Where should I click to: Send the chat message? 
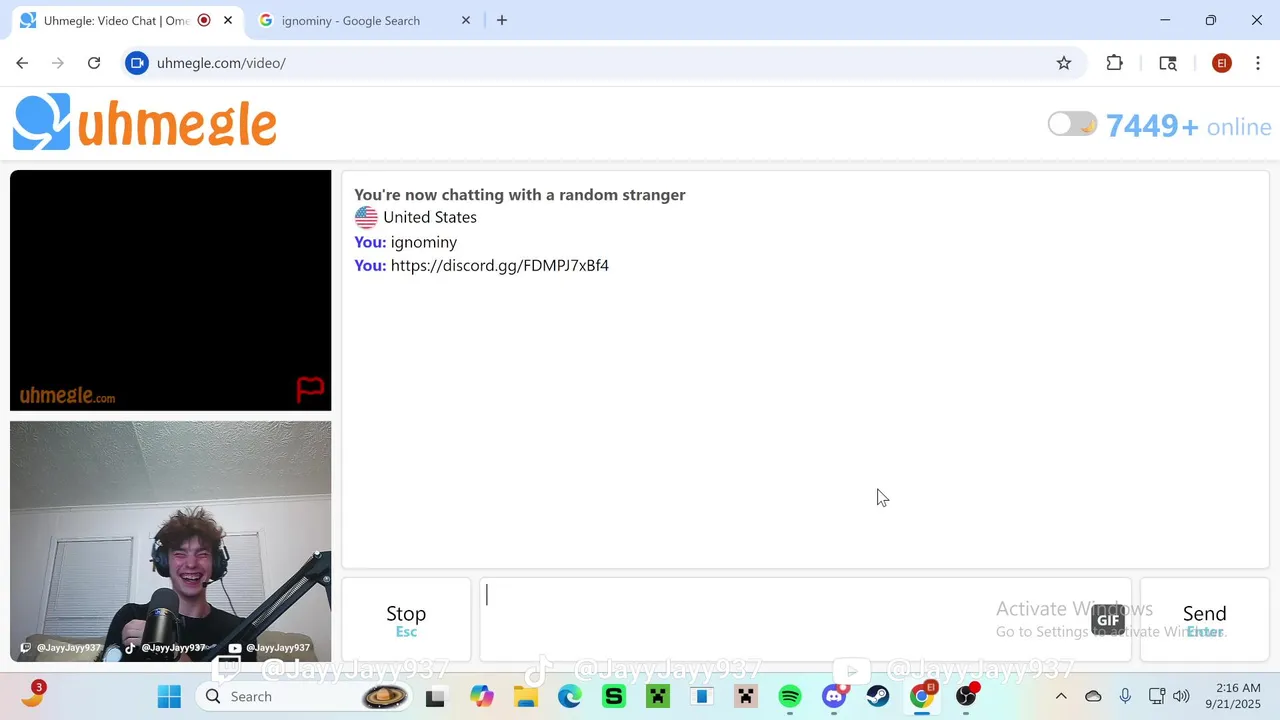click(x=1204, y=619)
